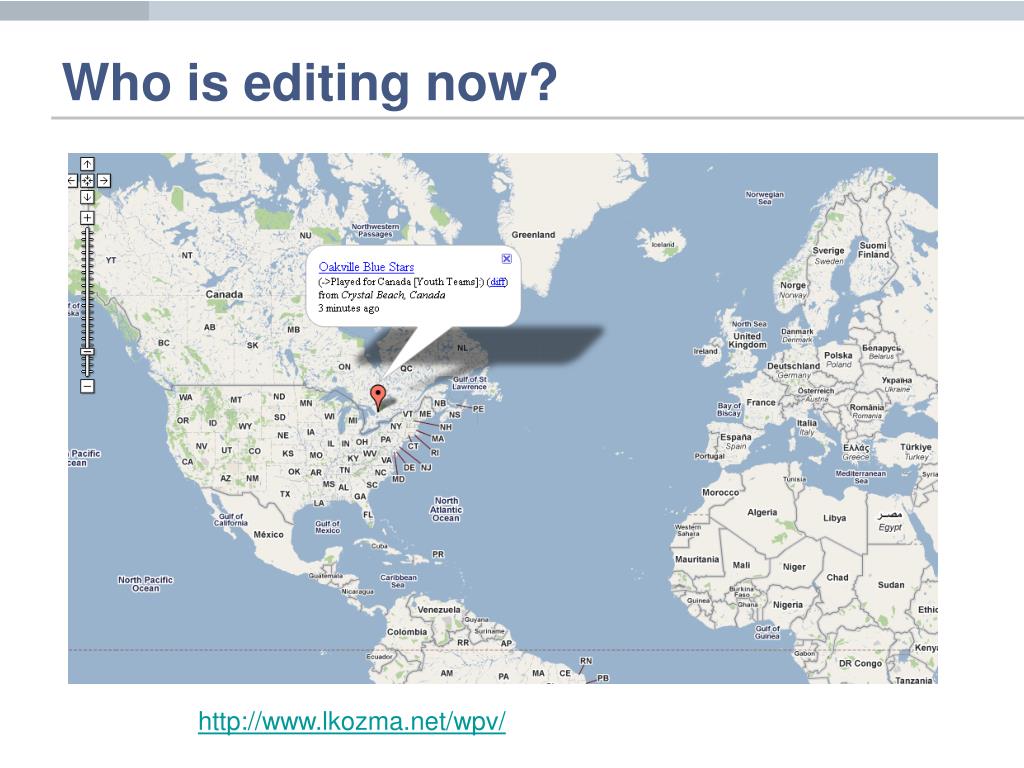Image resolution: width=1024 pixels, height=768 pixels.
Task: Click the zoom slider handle
Action: [87, 352]
